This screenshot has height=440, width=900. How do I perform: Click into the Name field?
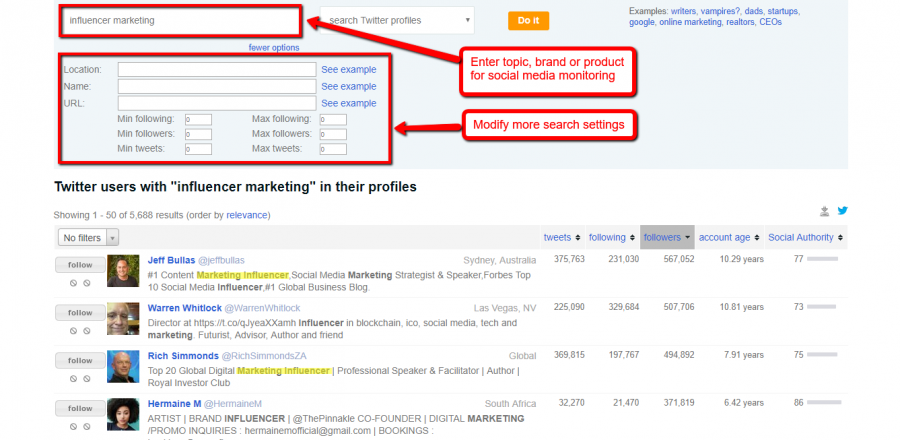click(x=217, y=87)
